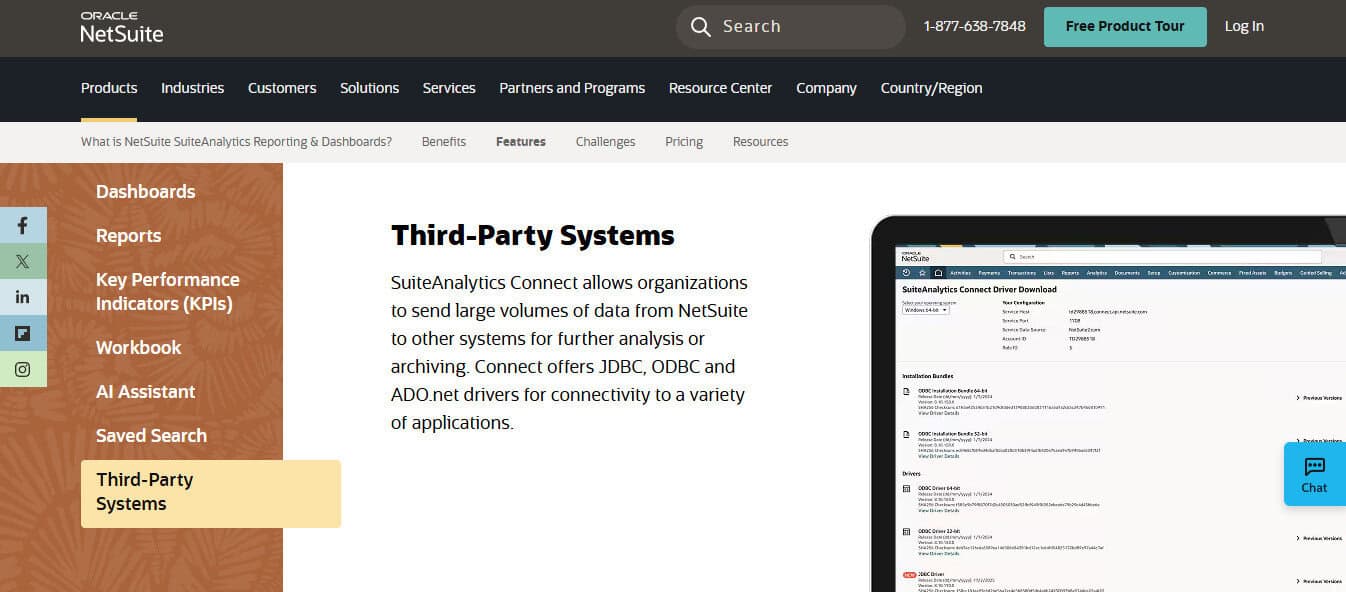
Task: Jump to the Pricing section
Action: [684, 142]
